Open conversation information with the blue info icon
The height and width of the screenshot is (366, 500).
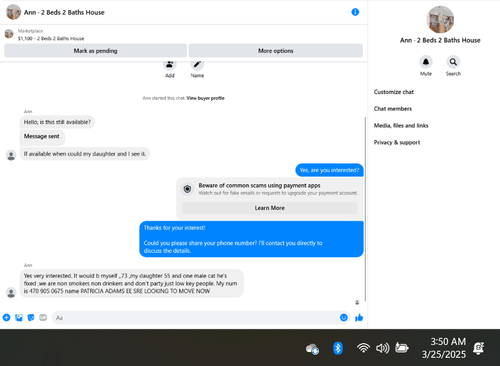[x=355, y=12]
